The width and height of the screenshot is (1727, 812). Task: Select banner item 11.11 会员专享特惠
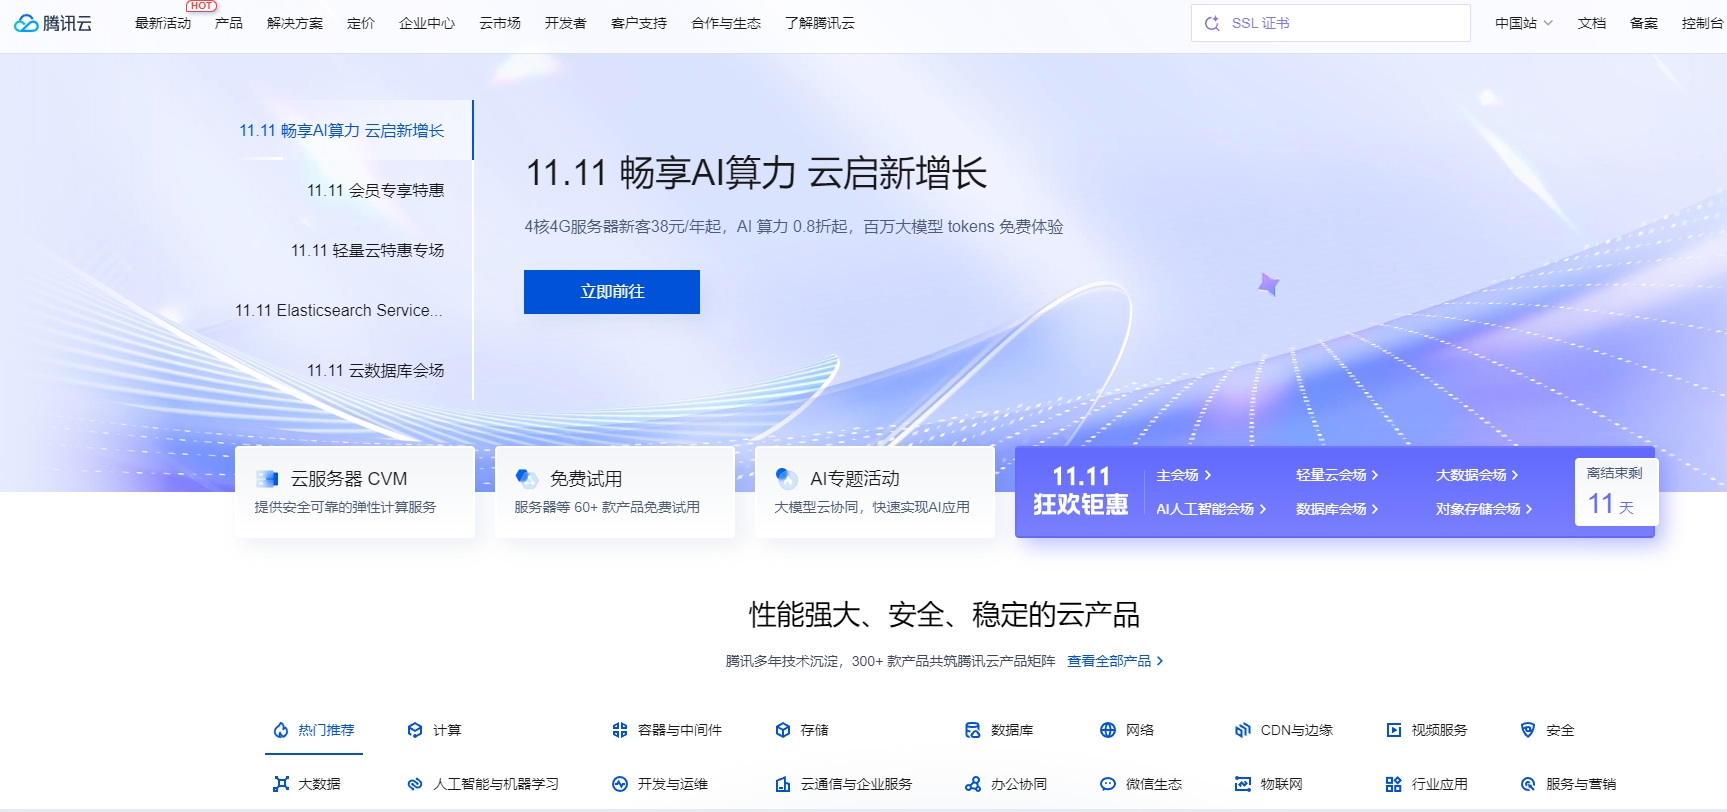[376, 190]
